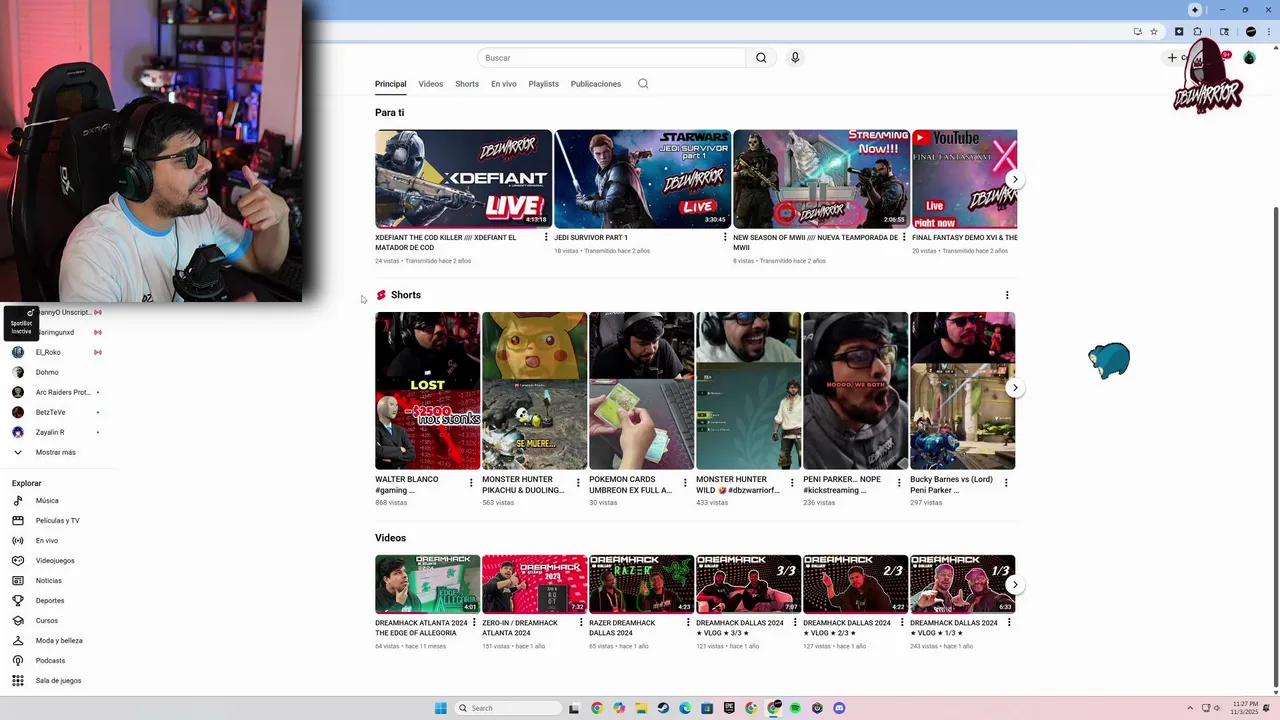The height and width of the screenshot is (720, 1280).
Task: Switch to Videos channel tab
Action: point(431,84)
